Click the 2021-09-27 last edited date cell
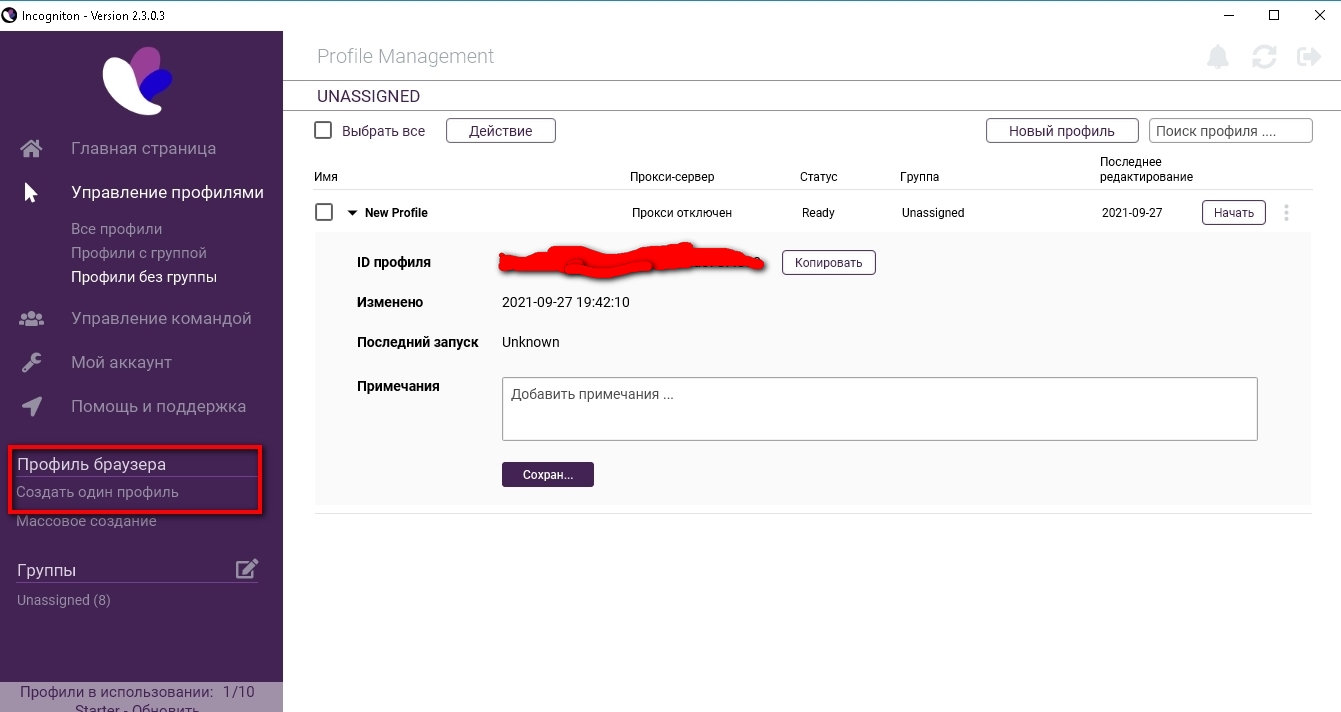Screen dimensions: 1341x712 pyautogui.click(x=1132, y=213)
